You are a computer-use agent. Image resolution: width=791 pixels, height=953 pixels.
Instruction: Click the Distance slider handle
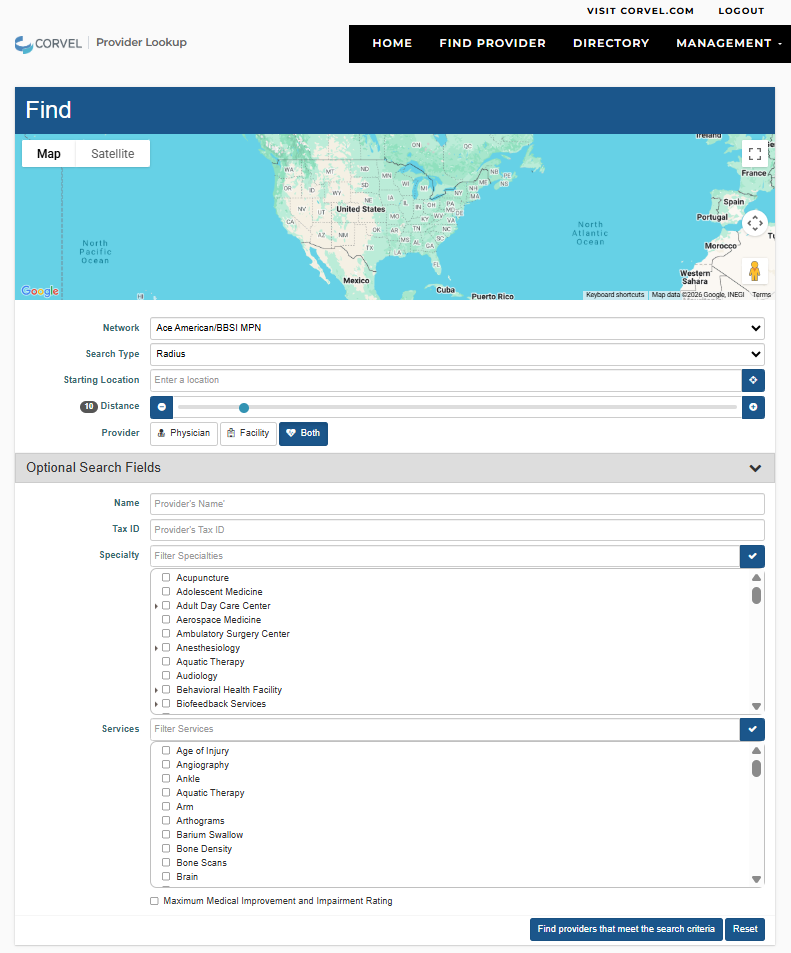[244, 407]
